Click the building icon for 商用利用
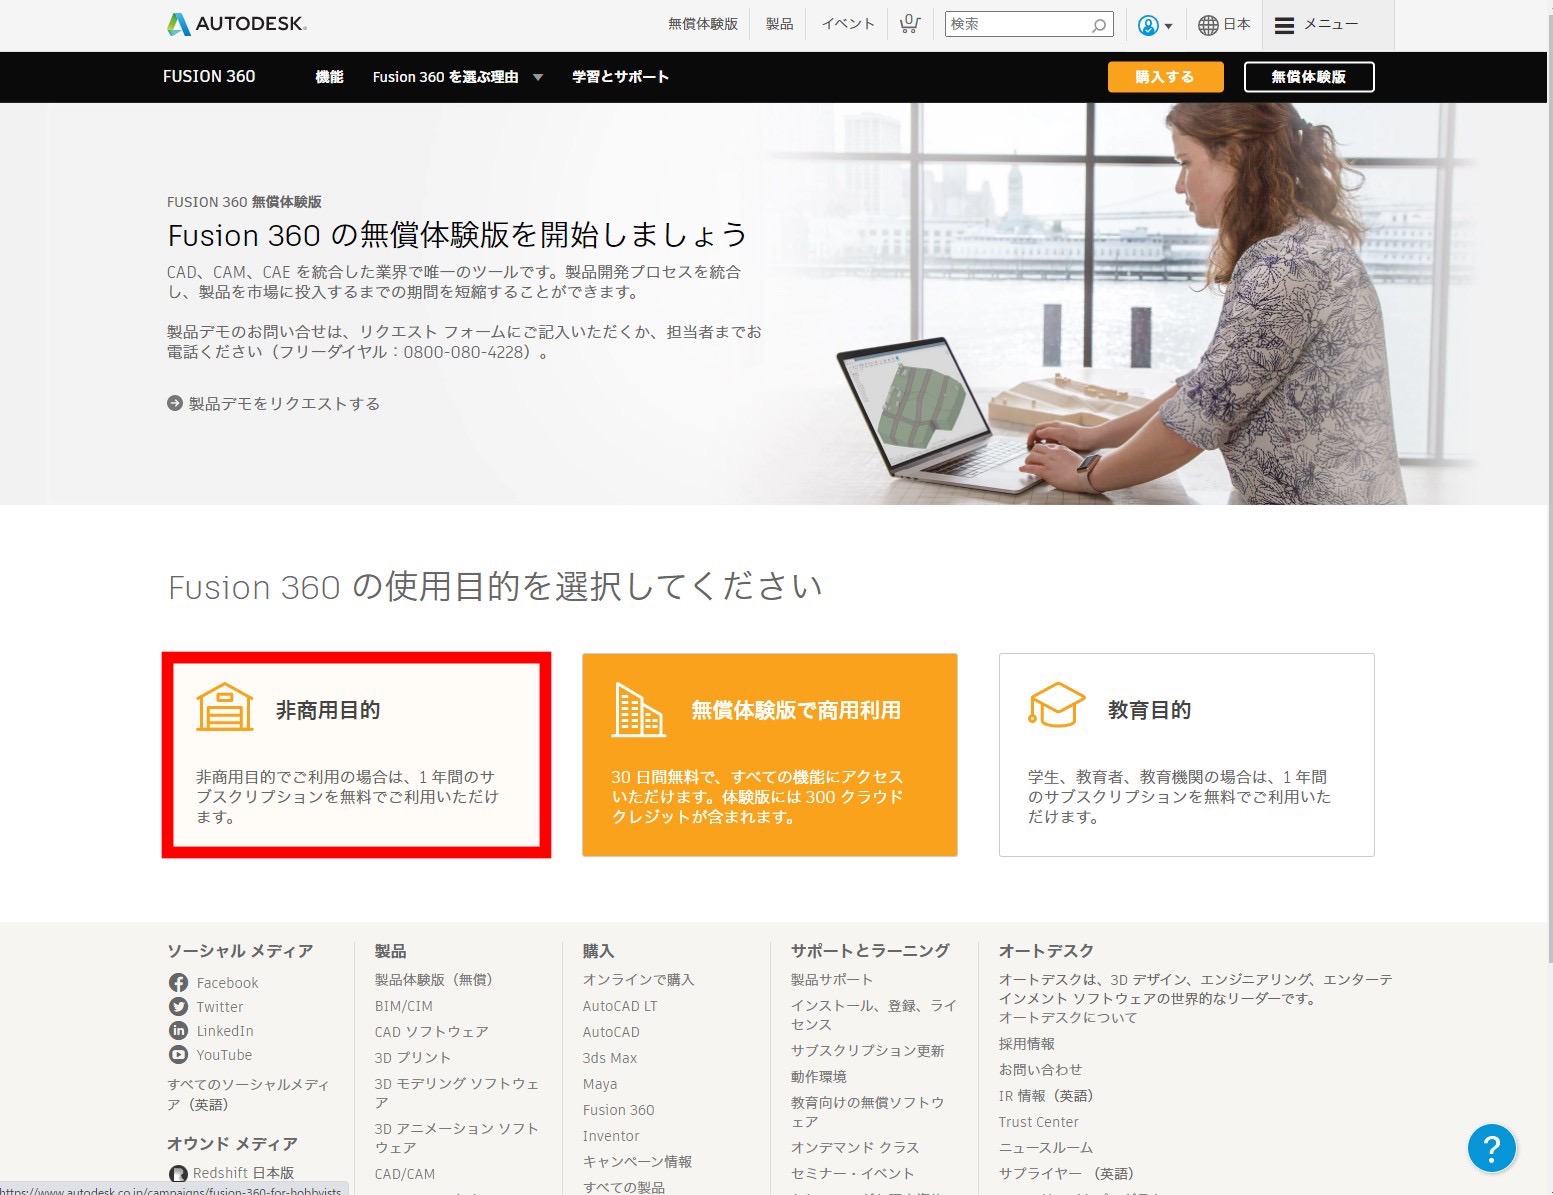Image resolution: width=1553 pixels, height=1195 pixels. coord(638,709)
